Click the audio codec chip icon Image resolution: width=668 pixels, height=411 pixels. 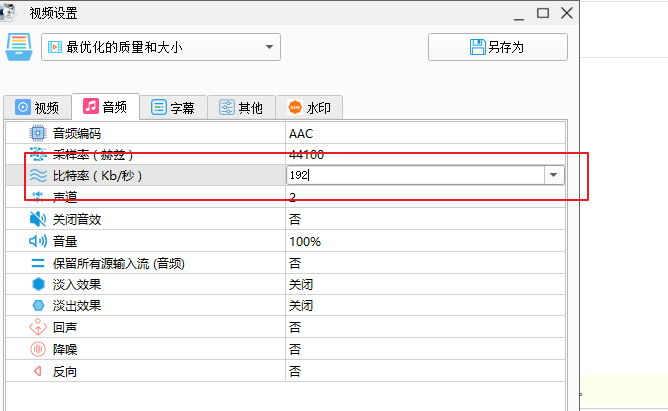pyautogui.click(x=37, y=133)
